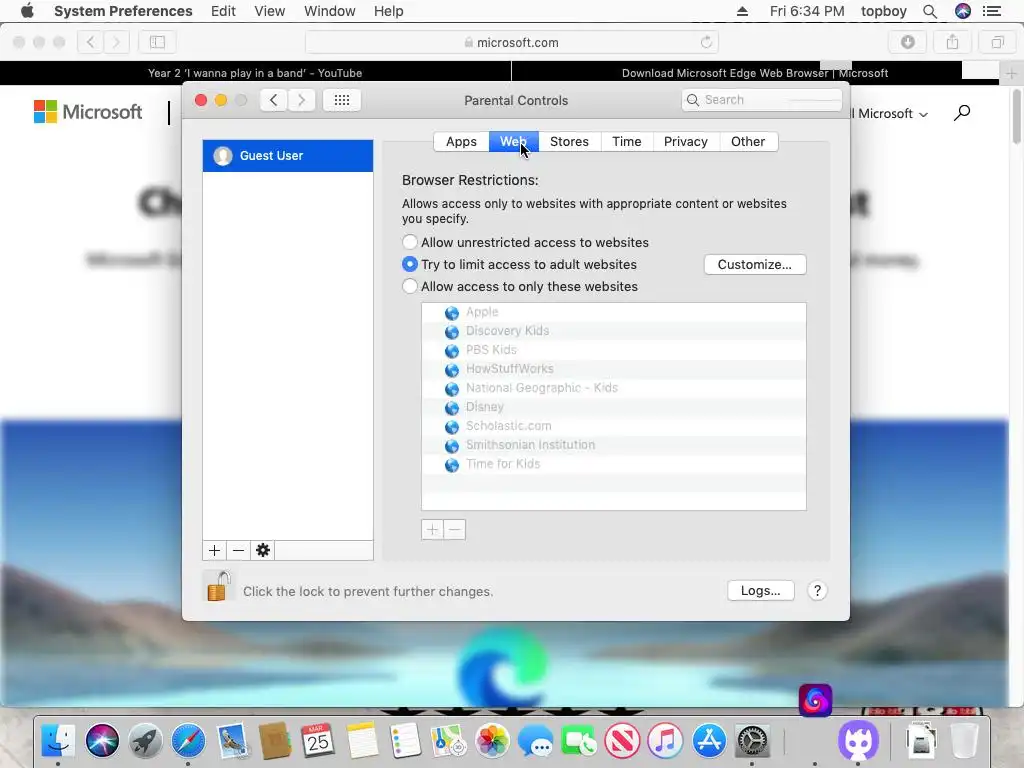Open Music iTunes icon in dock
The width and height of the screenshot is (1024, 768).
[x=665, y=741]
